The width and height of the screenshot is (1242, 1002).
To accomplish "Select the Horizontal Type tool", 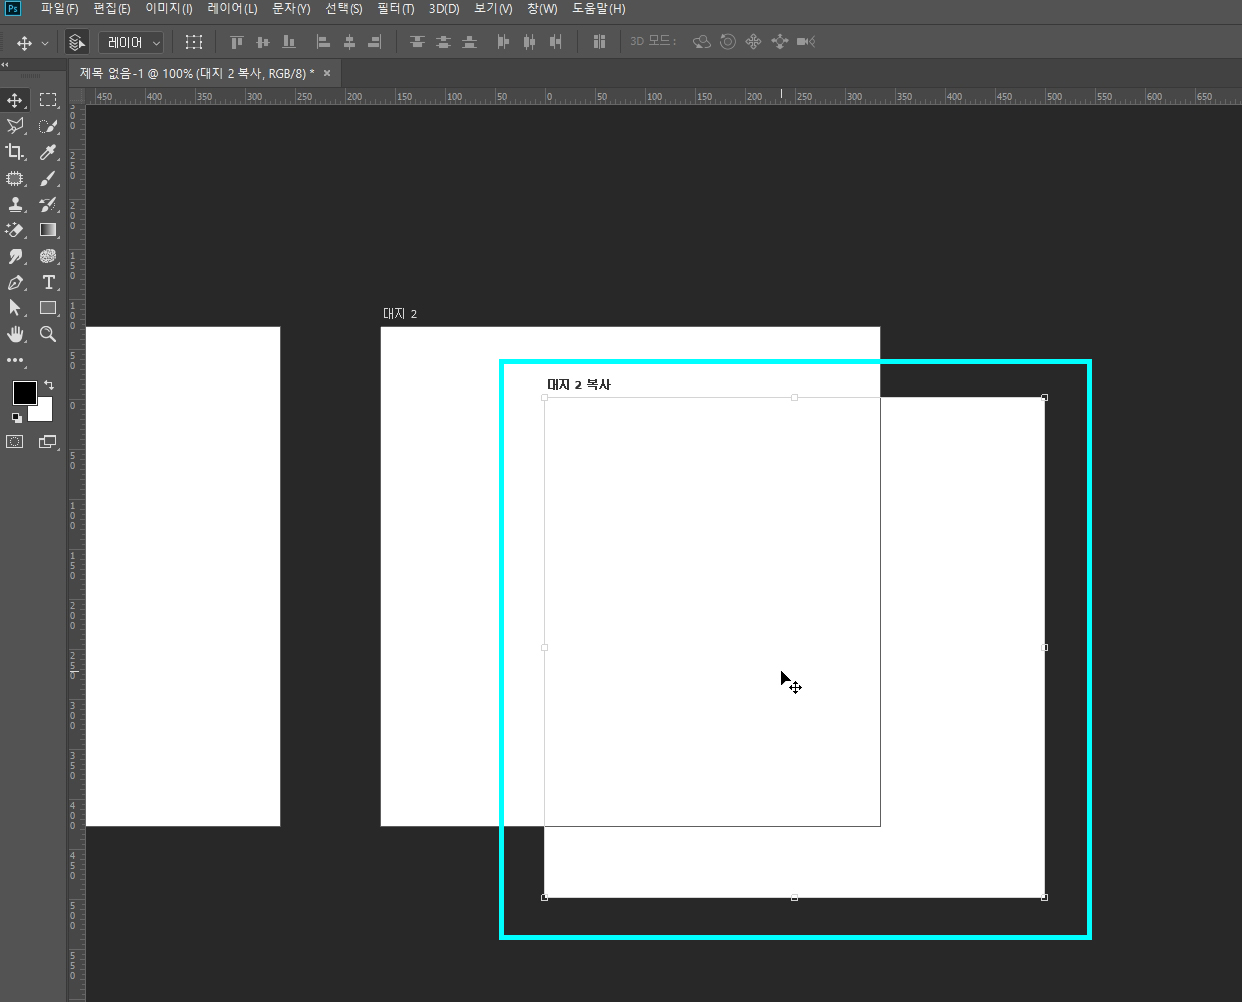I will [48, 282].
